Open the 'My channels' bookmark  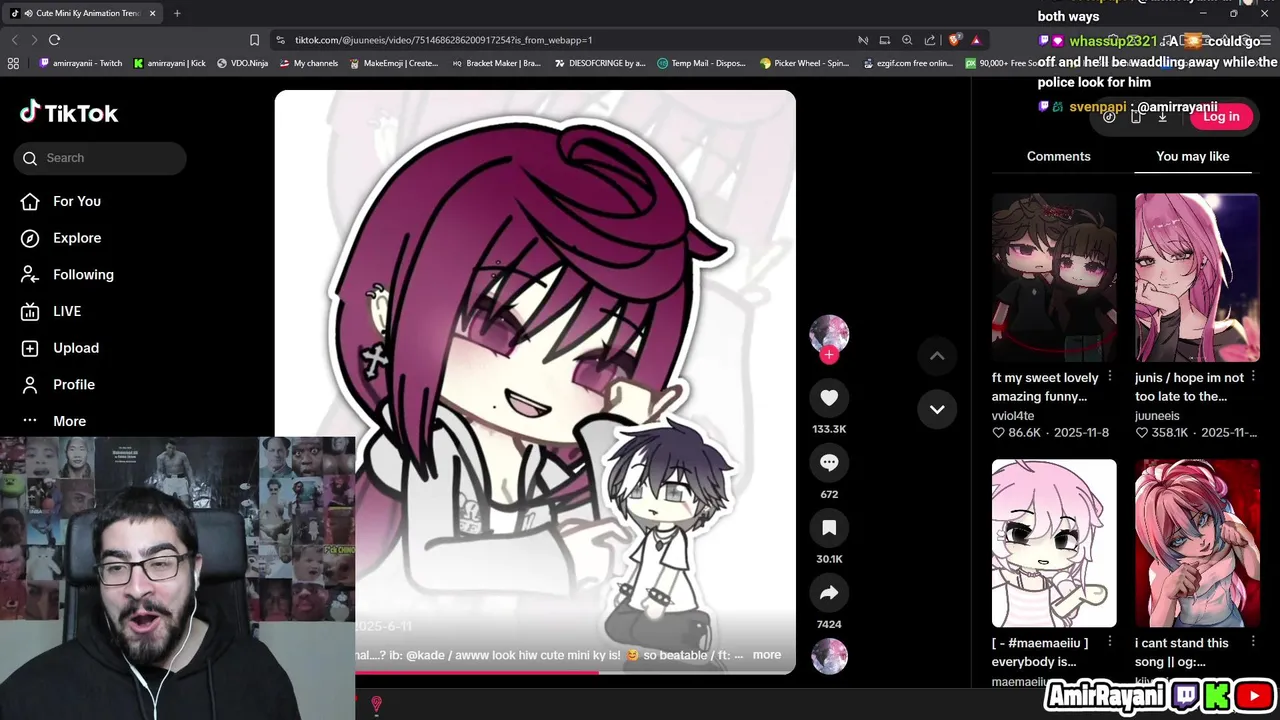(309, 63)
